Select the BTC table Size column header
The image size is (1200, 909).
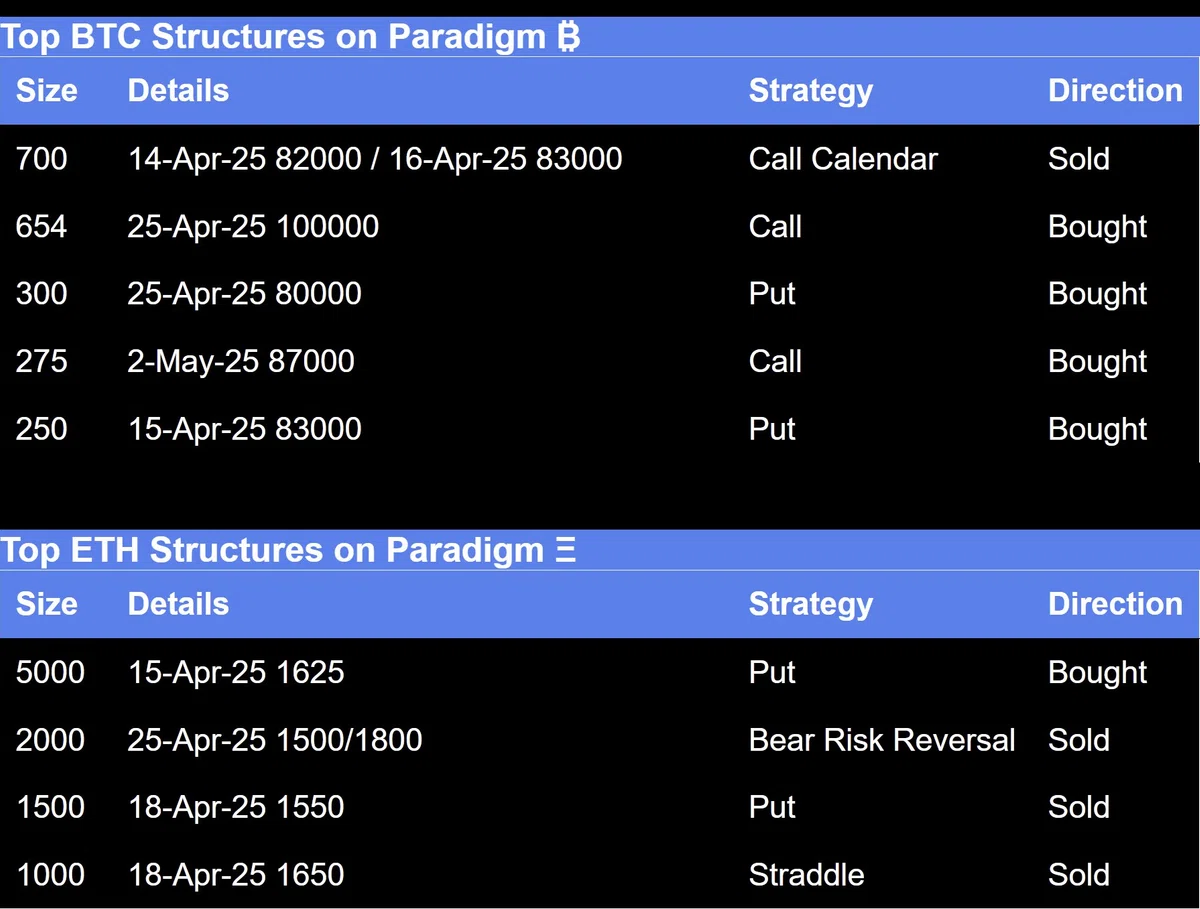click(x=47, y=91)
